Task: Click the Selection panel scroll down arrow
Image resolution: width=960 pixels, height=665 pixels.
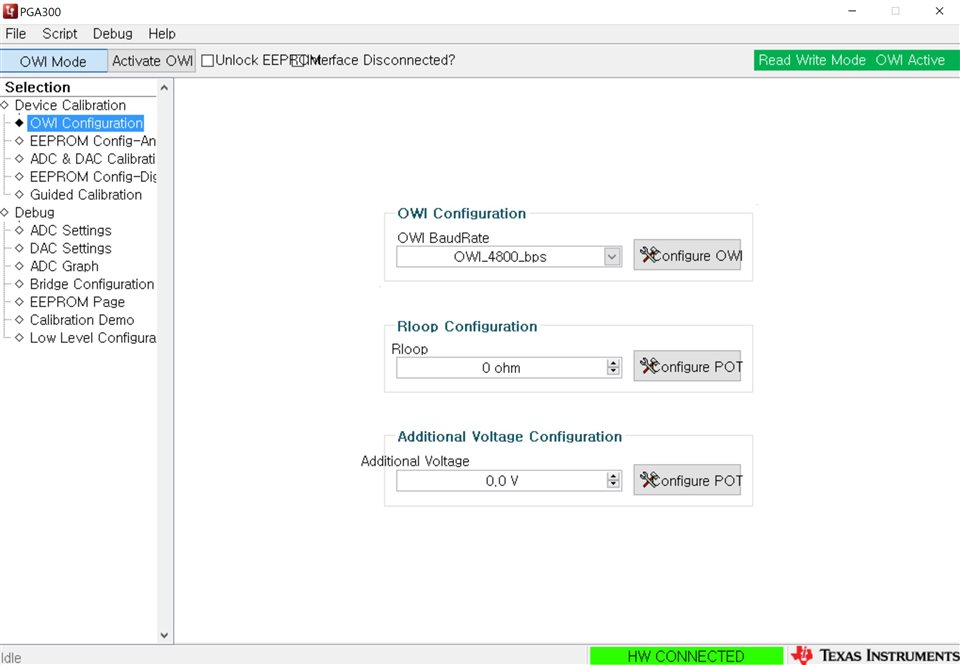Action: point(164,635)
